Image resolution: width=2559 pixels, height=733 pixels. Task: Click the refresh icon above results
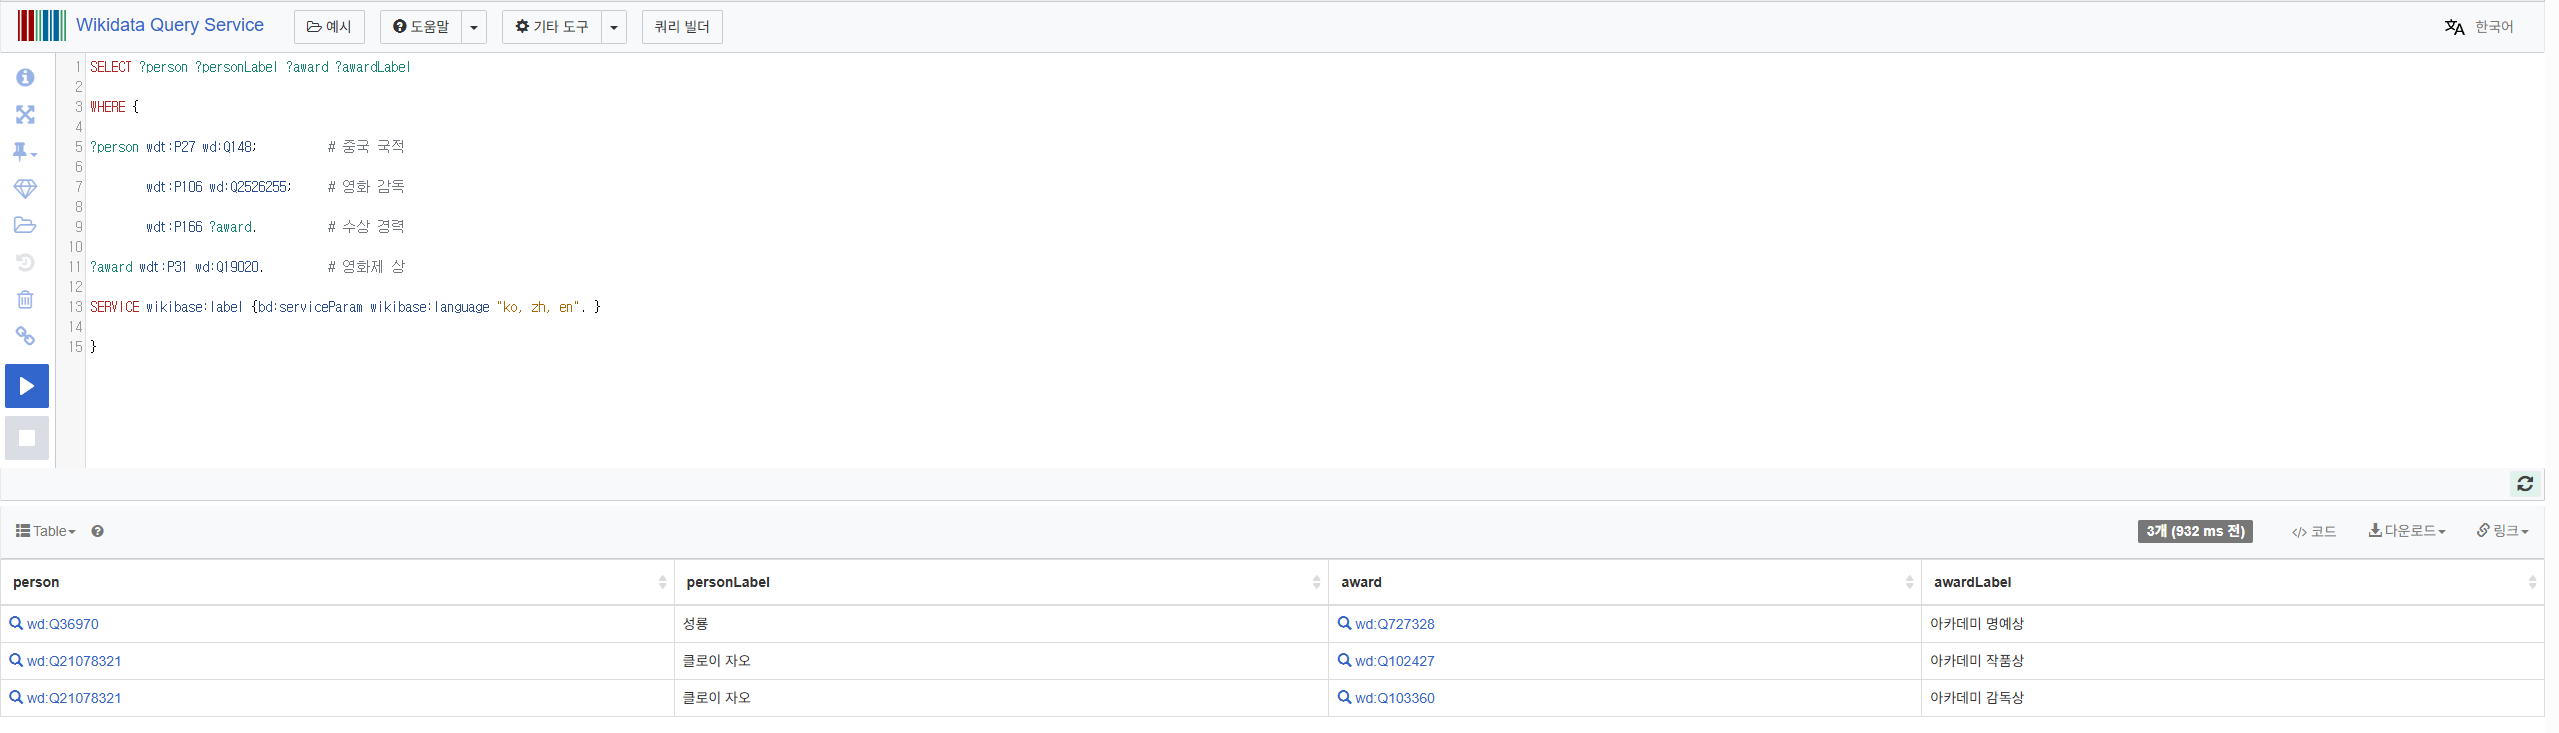click(x=2524, y=484)
